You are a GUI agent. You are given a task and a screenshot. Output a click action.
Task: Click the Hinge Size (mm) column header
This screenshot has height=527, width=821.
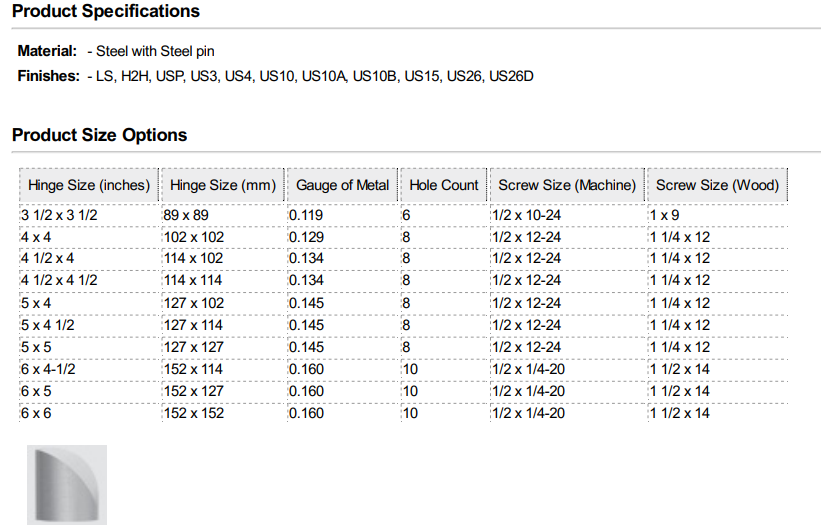click(x=222, y=185)
